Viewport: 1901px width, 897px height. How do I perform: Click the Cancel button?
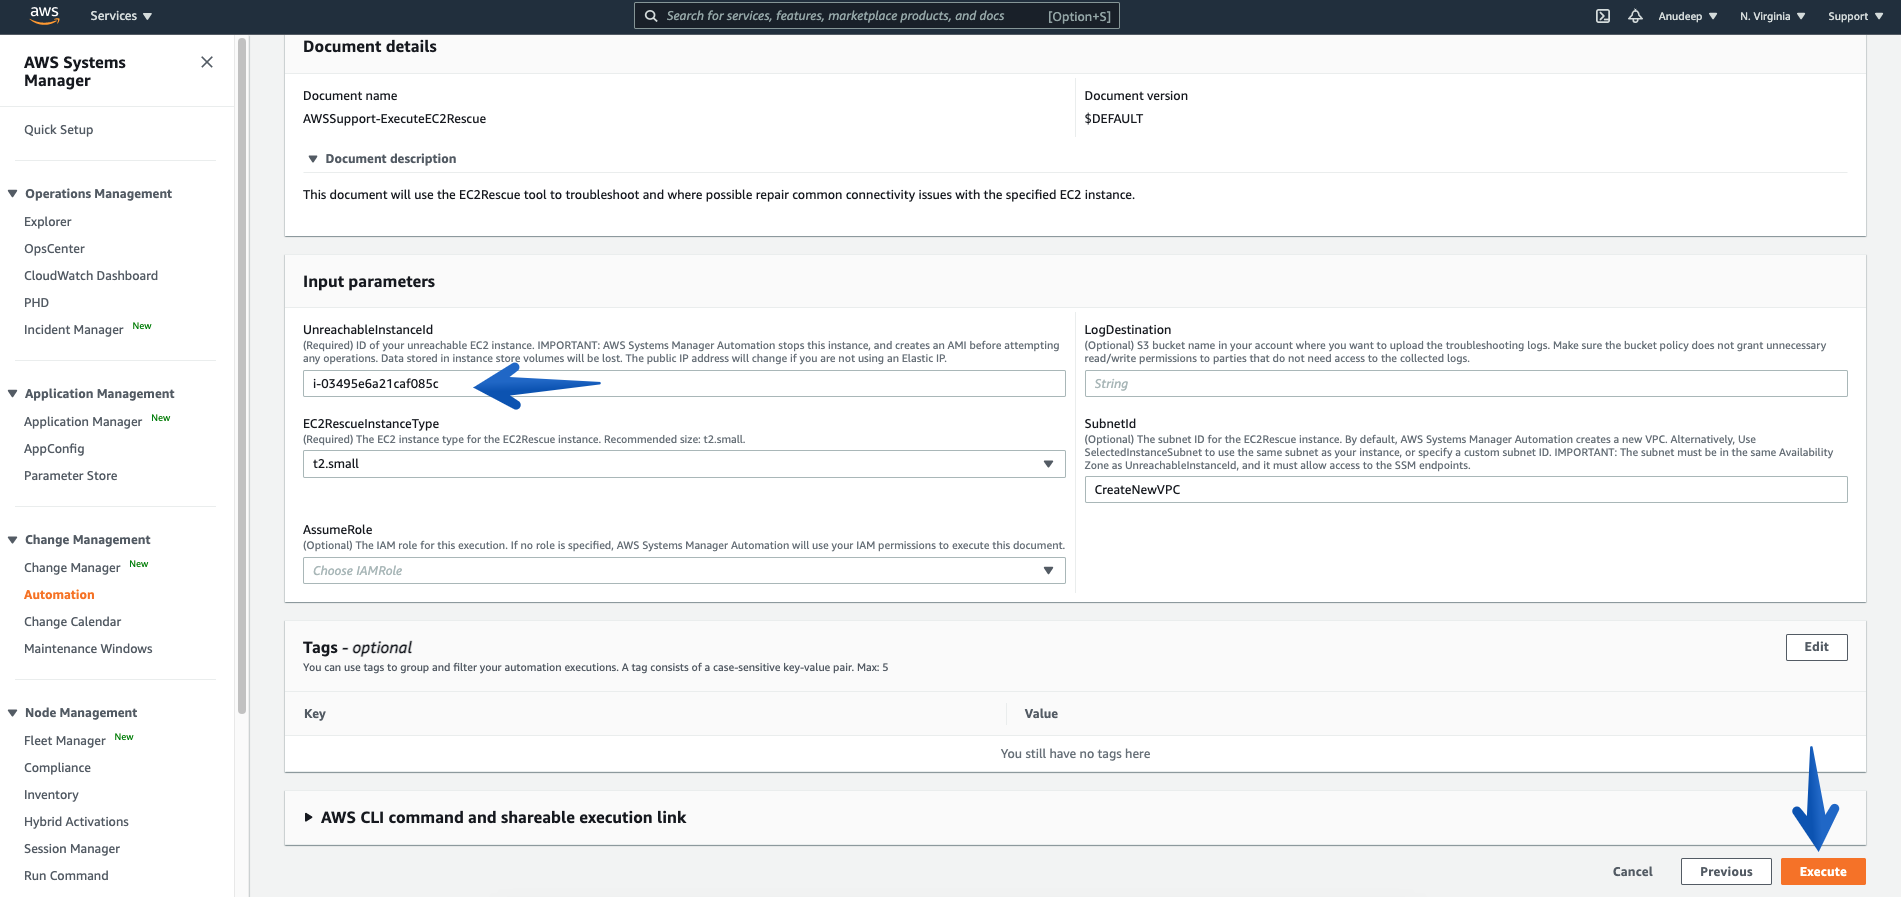point(1633,872)
